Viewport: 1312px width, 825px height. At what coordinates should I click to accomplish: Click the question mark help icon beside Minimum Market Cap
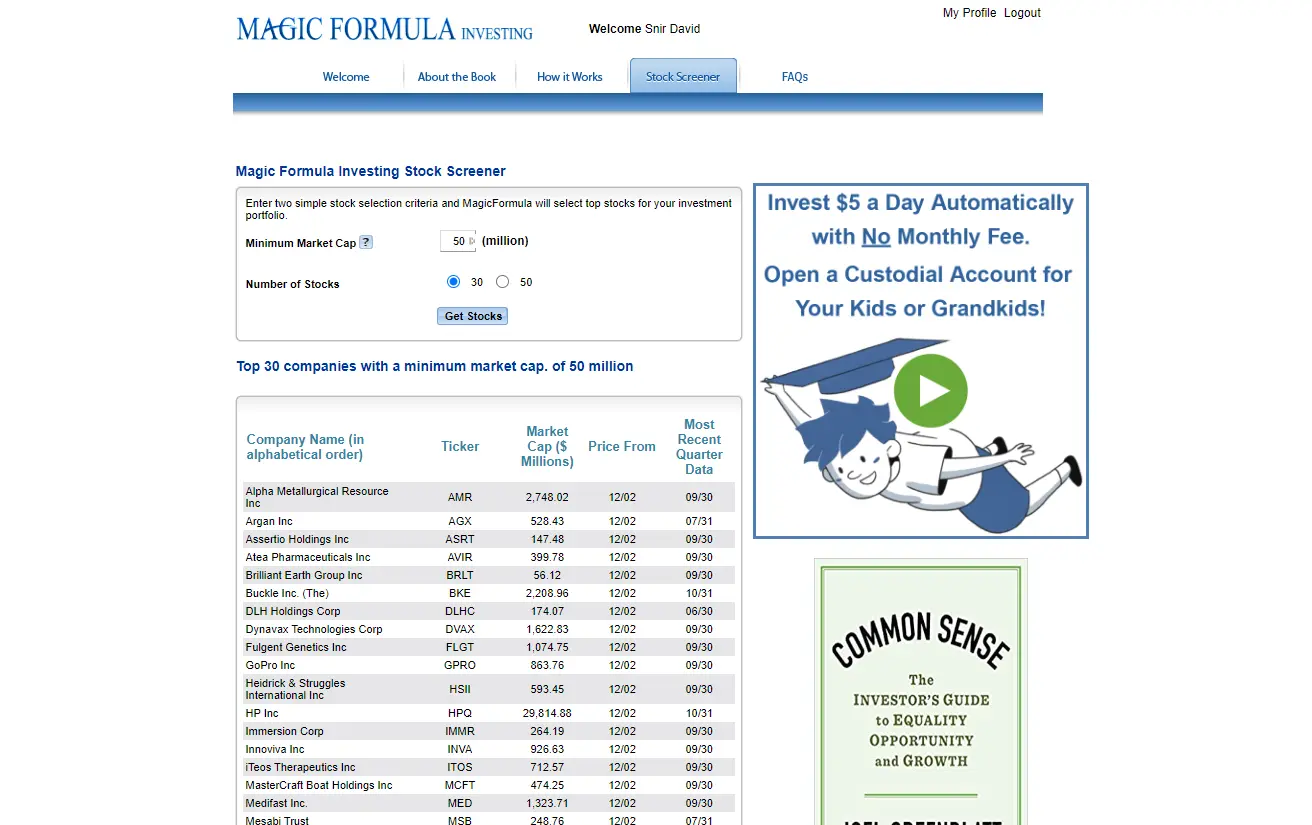pyautogui.click(x=366, y=242)
